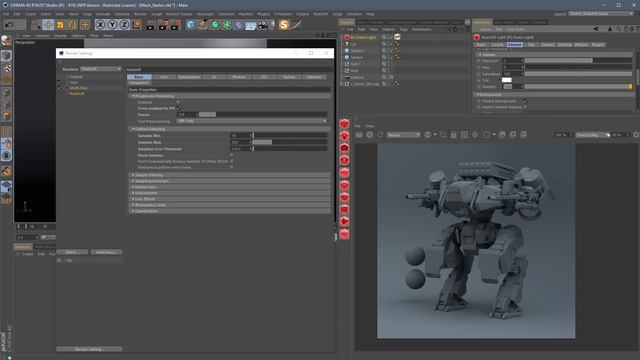Screen dimensions: 640x360
Task: Click the Undo arrow in main toolbar
Action: (x=9, y=25)
